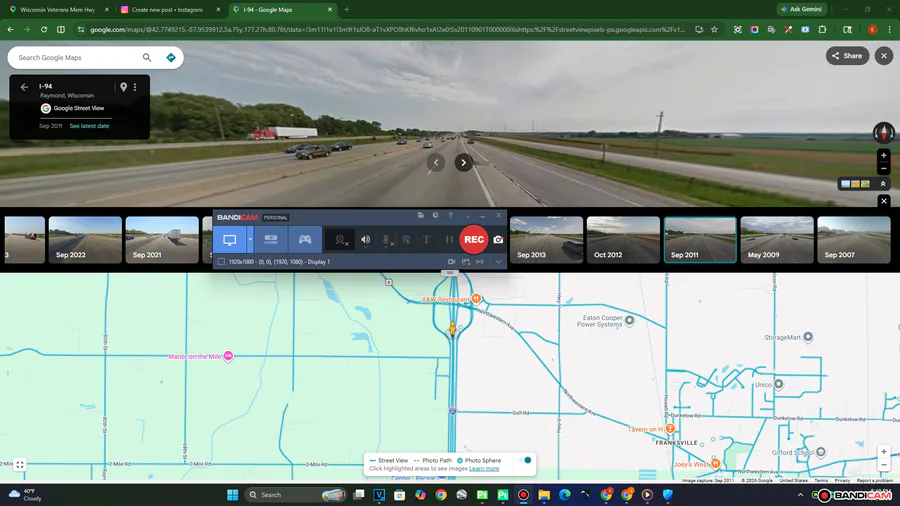The width and height of the screenshot is (900, 506).
Task: Select the I-94 Google Maps tab
Action: 282,10
